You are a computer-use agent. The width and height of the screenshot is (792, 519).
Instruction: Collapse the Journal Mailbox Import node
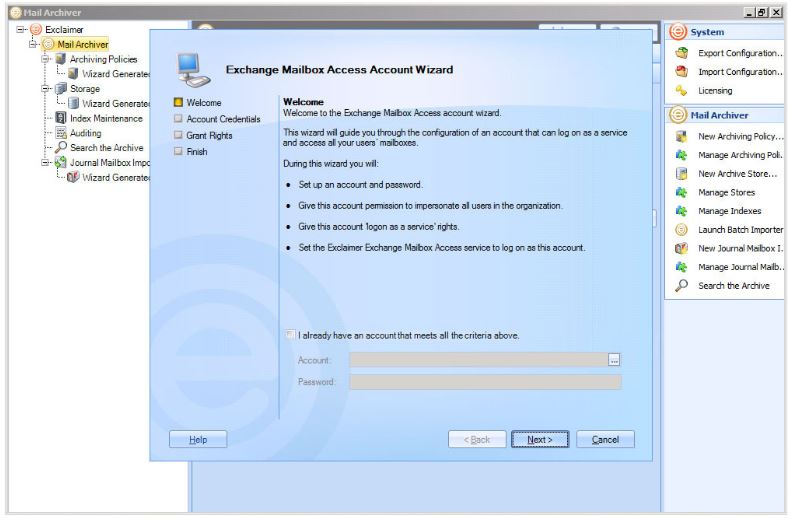[x=45, y=163]
